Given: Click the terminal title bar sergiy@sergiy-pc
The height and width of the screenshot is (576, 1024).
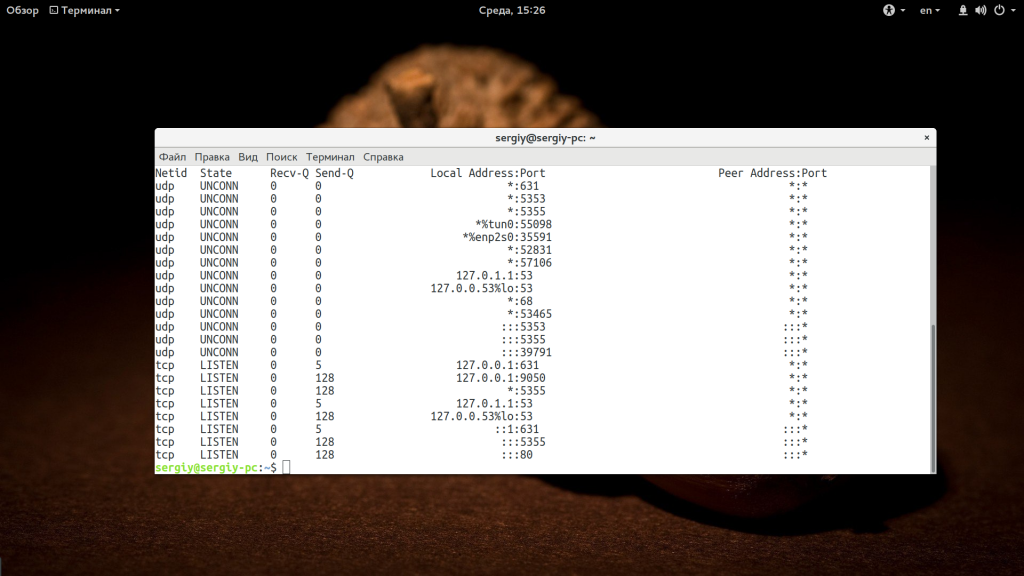Looking at the screenshot, I should click(545, 138).
